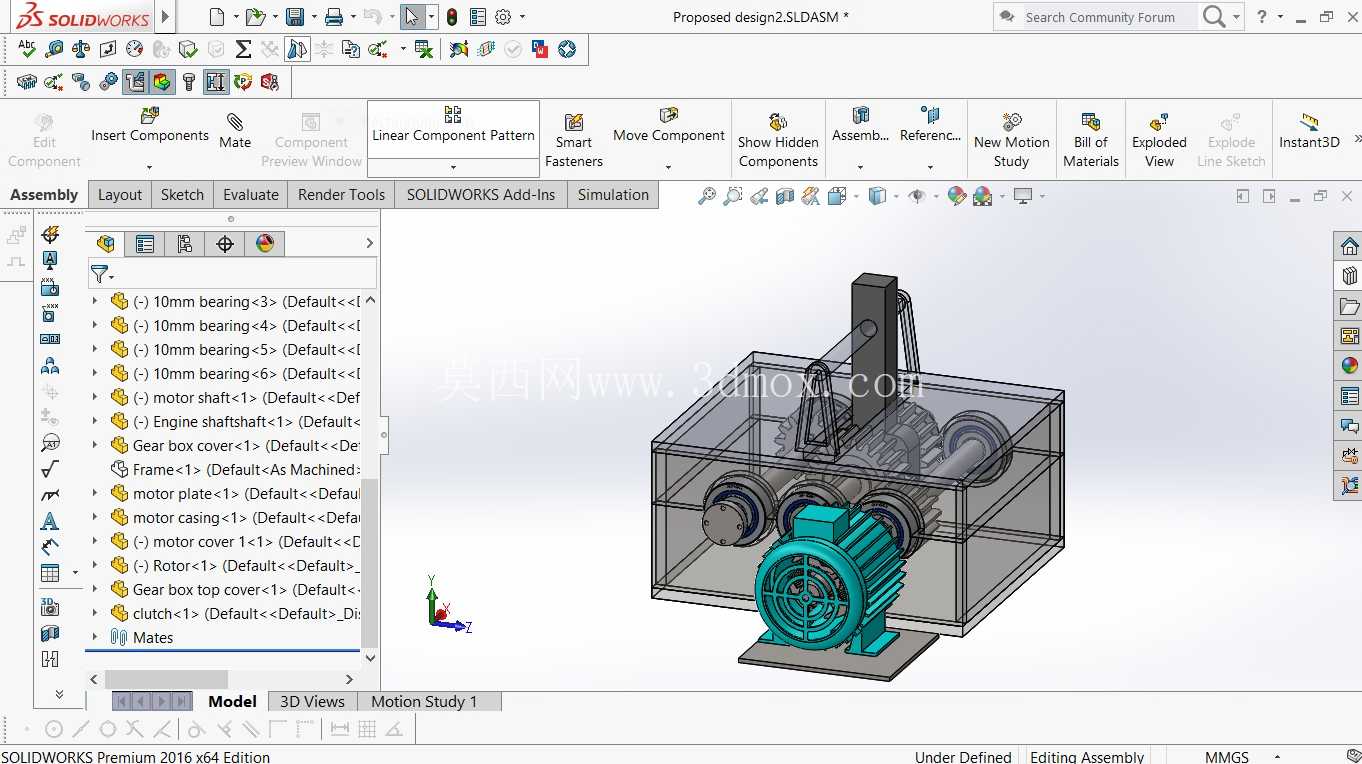Click the Save toolbar icon
This screenshot has height=764, width=1362.
295,17
